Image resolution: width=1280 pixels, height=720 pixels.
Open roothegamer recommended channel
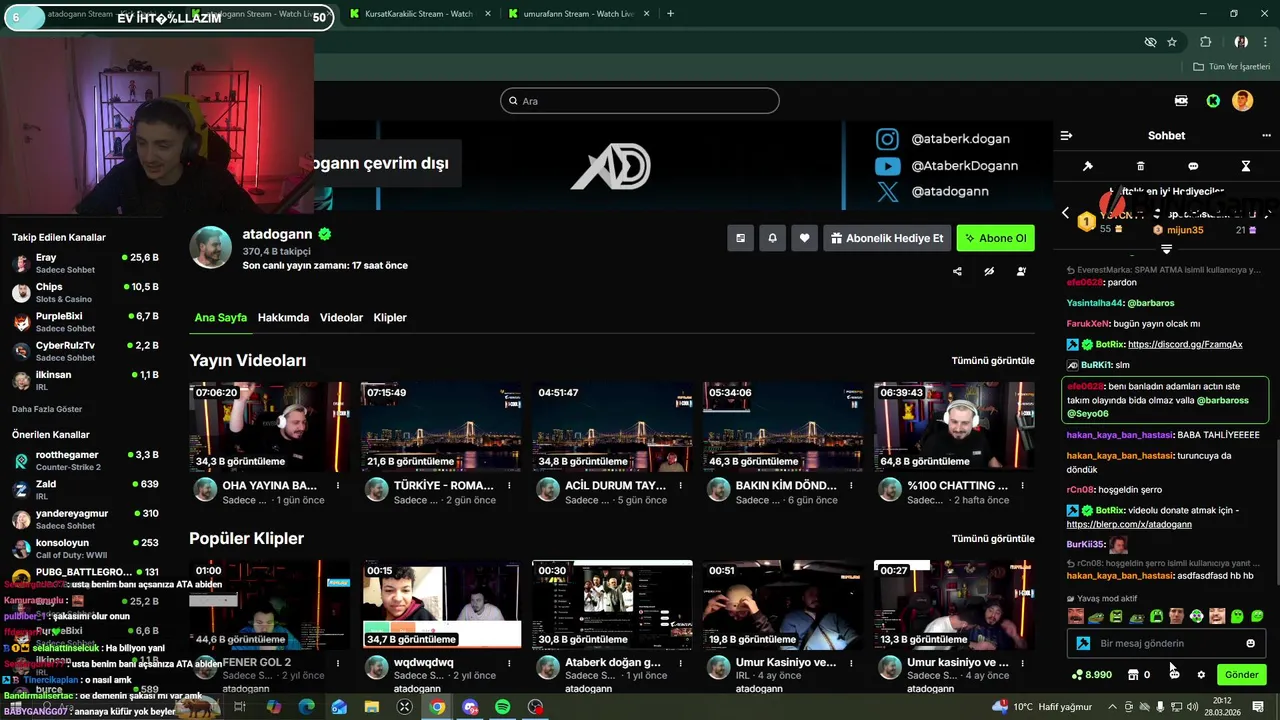(x=85, y=460)
